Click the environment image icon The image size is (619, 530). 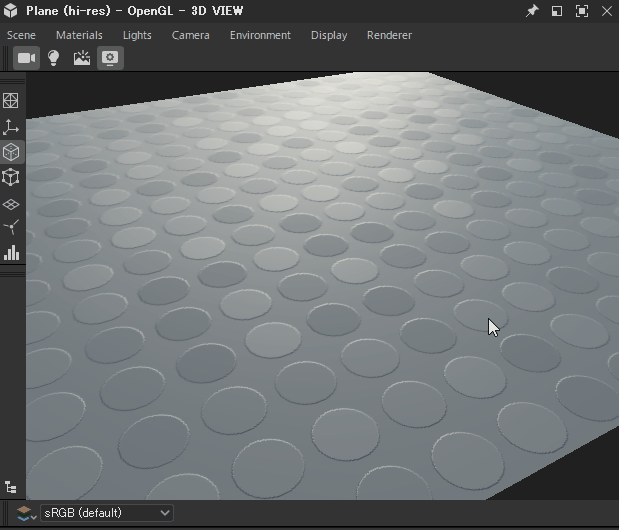(x=82, y=58)
